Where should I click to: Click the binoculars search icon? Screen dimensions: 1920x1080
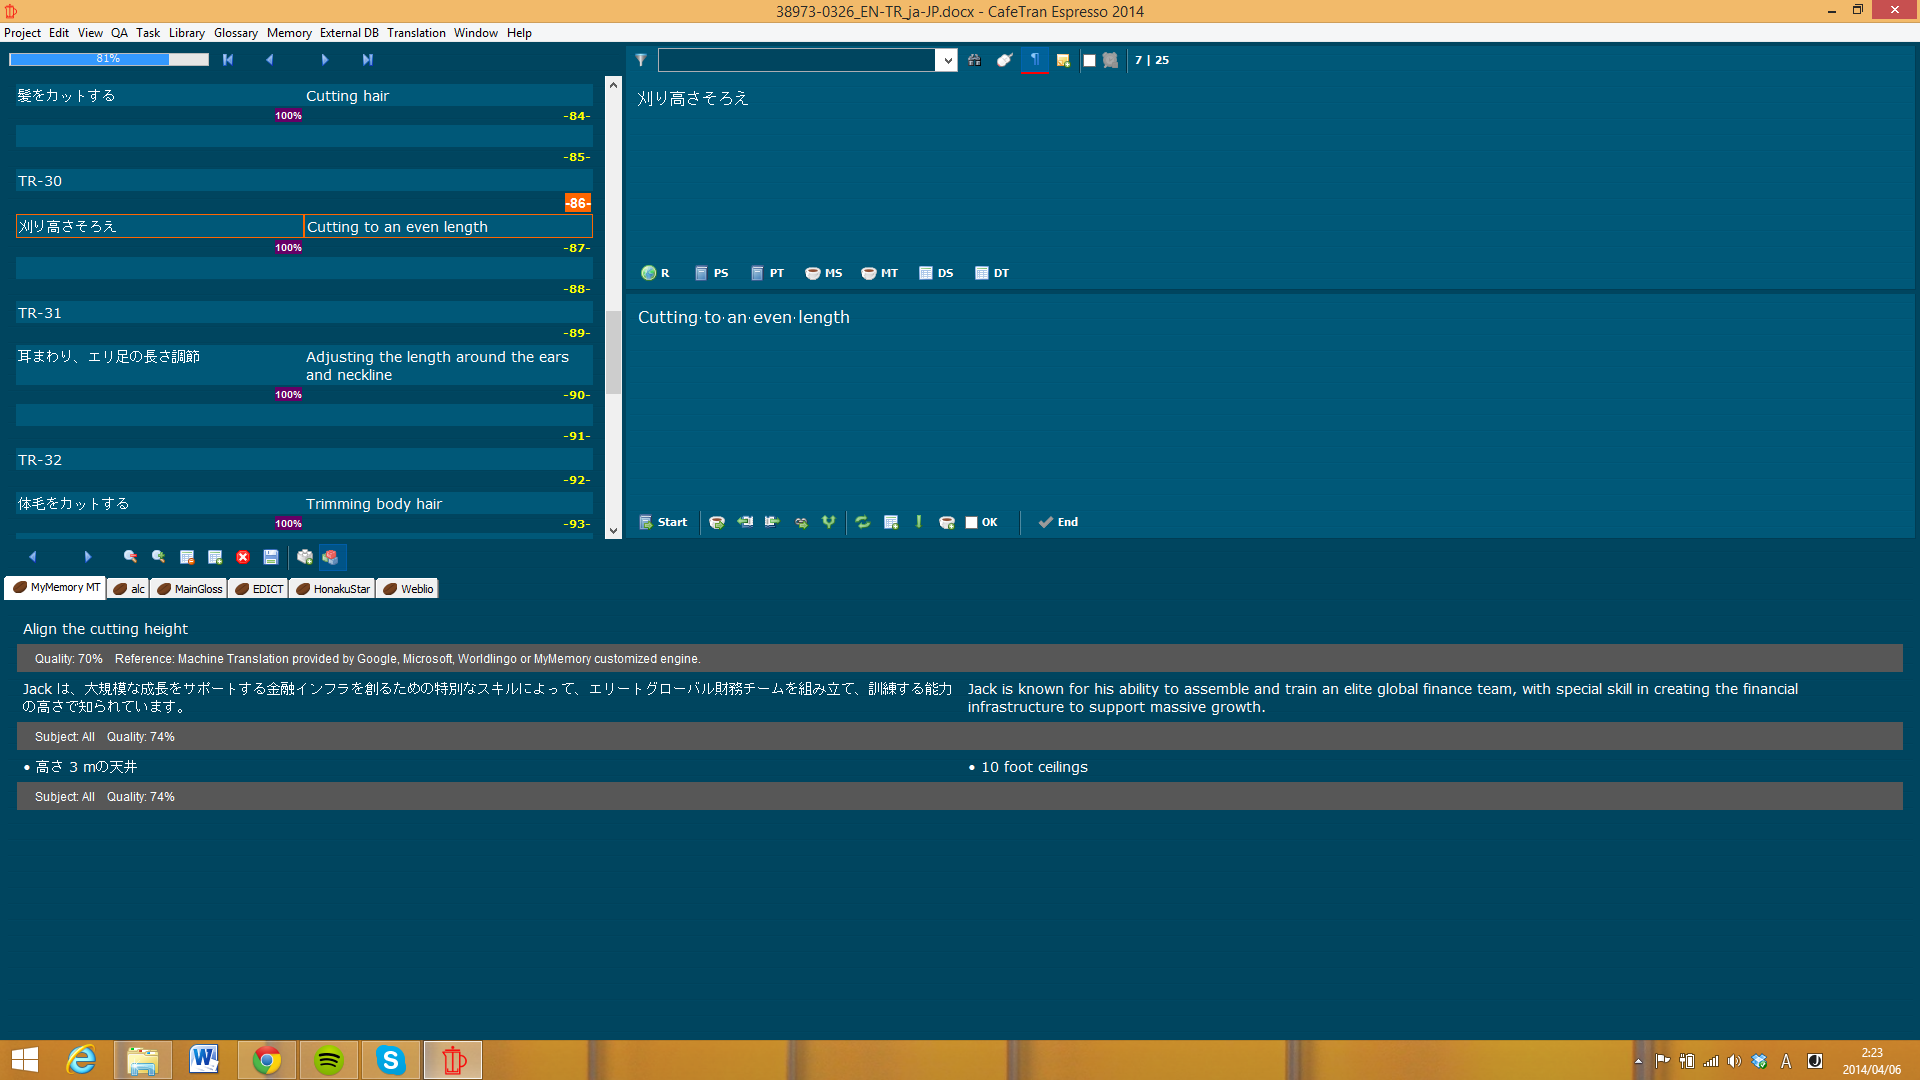(x=974, y=60)
